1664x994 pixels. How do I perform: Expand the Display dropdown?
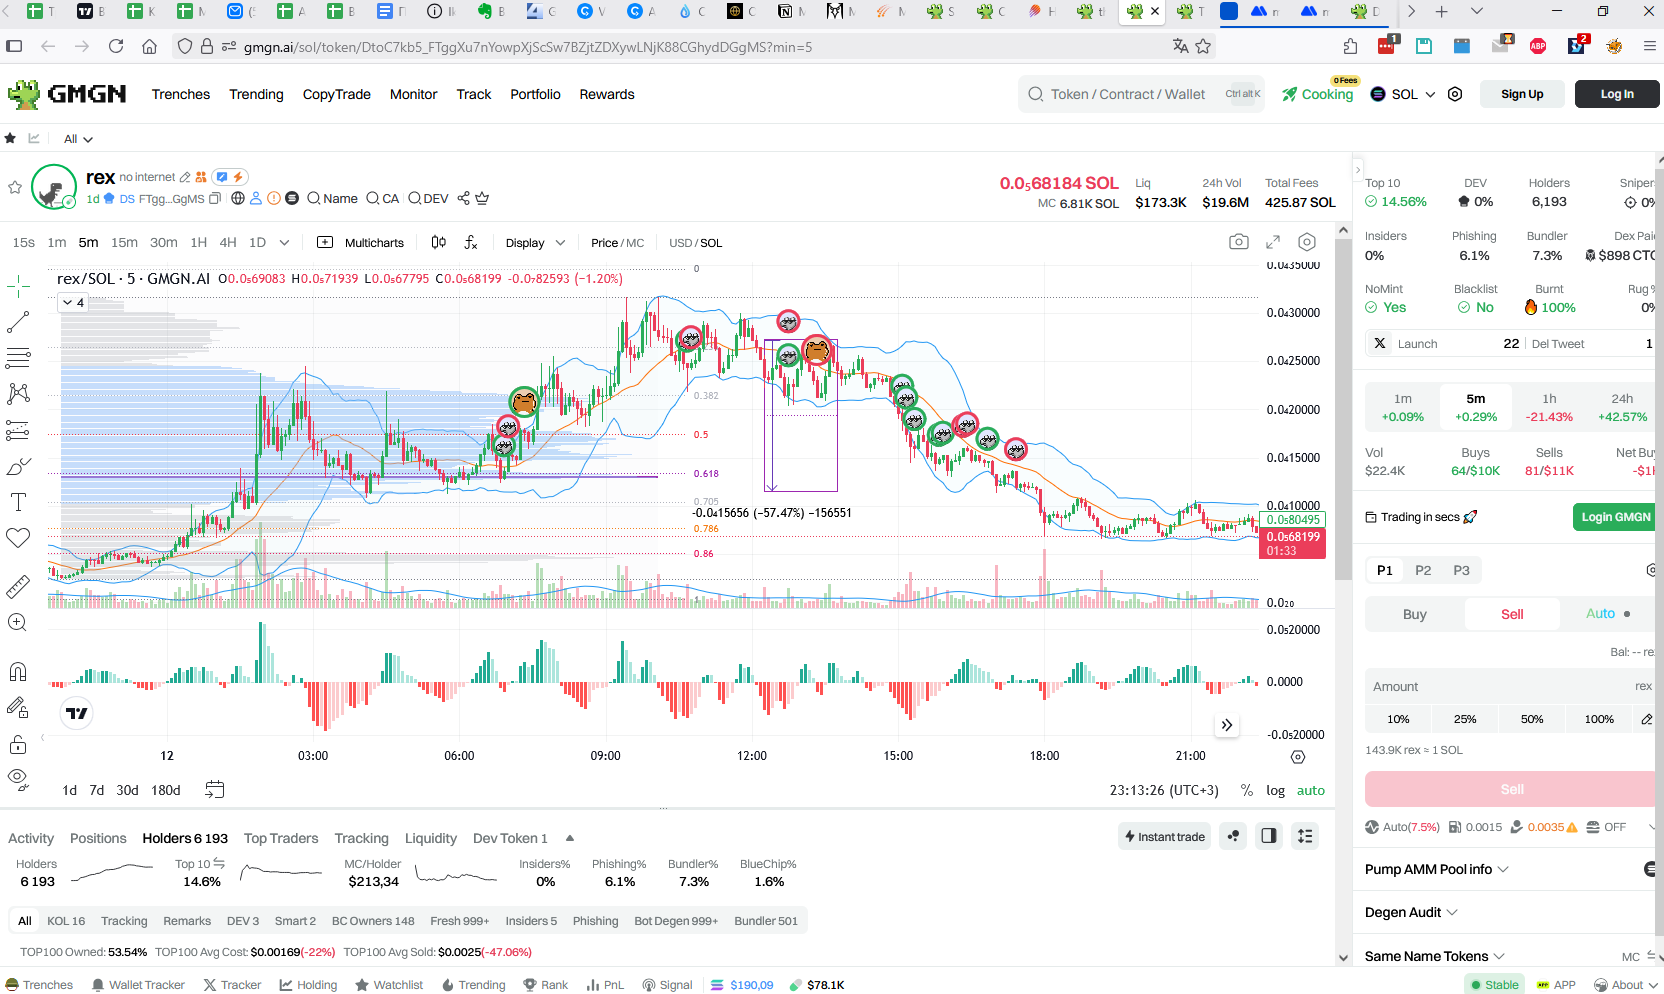tap(535, 242)
